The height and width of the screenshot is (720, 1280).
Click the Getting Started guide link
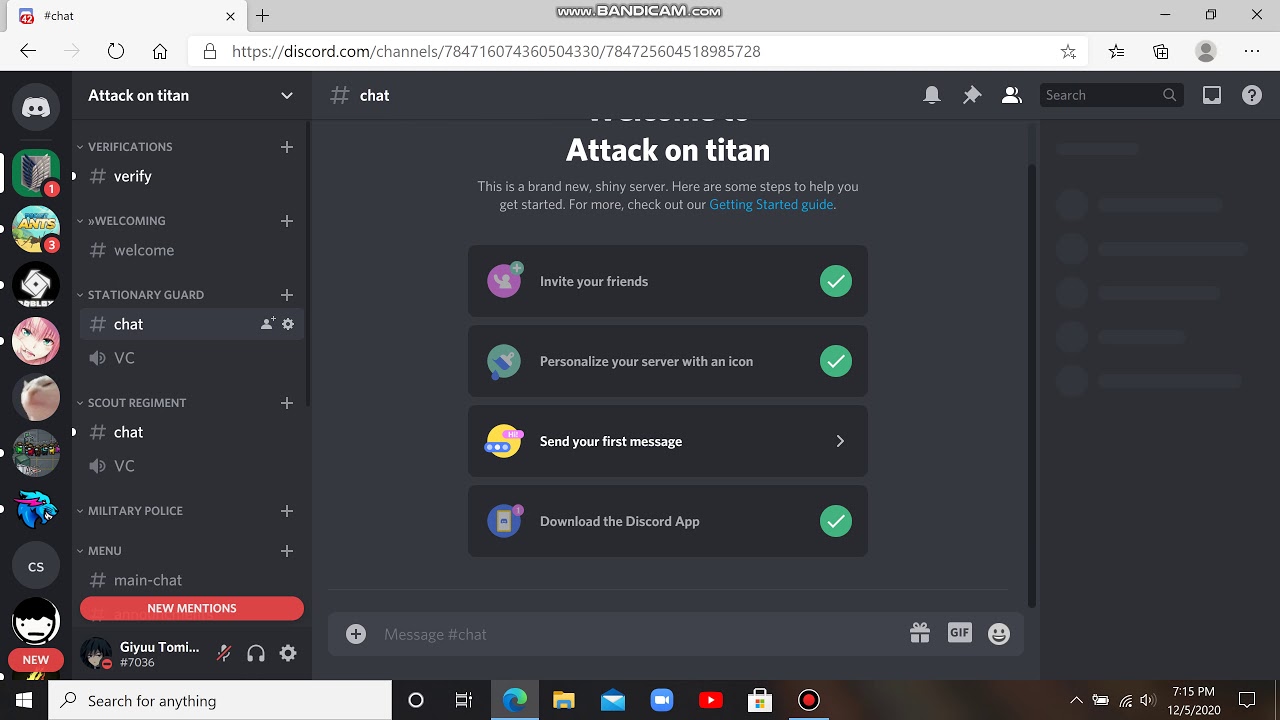[x=771, y=204]
